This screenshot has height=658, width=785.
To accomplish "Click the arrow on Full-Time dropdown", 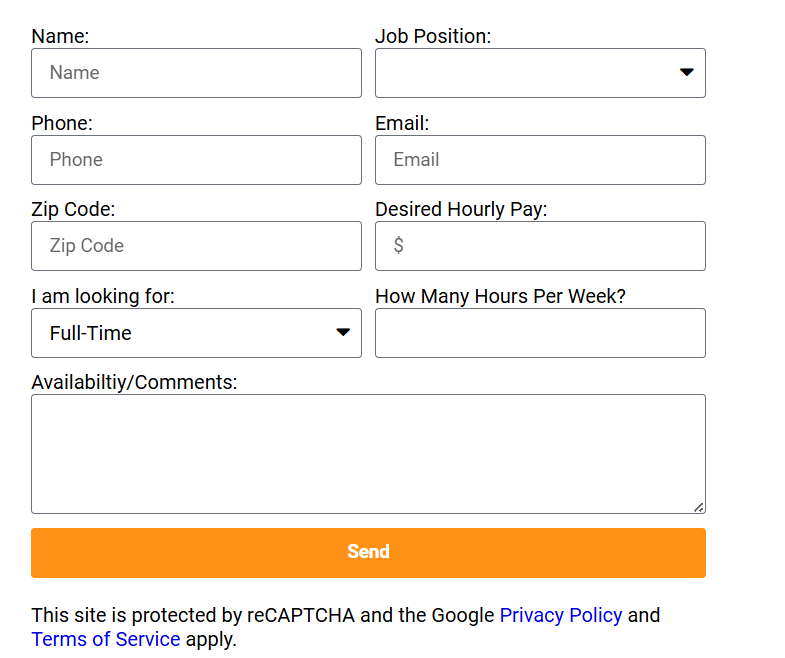I will tap(343, 332).
